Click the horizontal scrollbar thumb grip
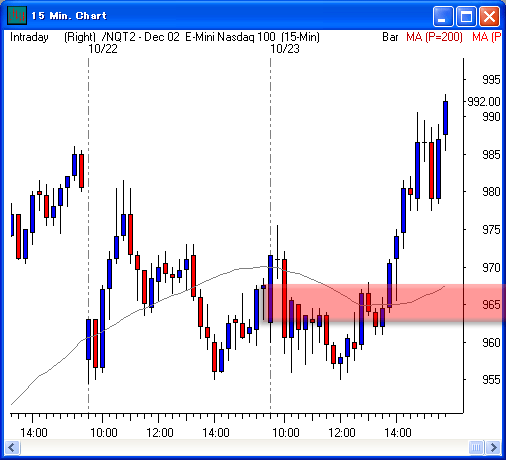Screen dimensions: 506x460 [x=476, y=447]
